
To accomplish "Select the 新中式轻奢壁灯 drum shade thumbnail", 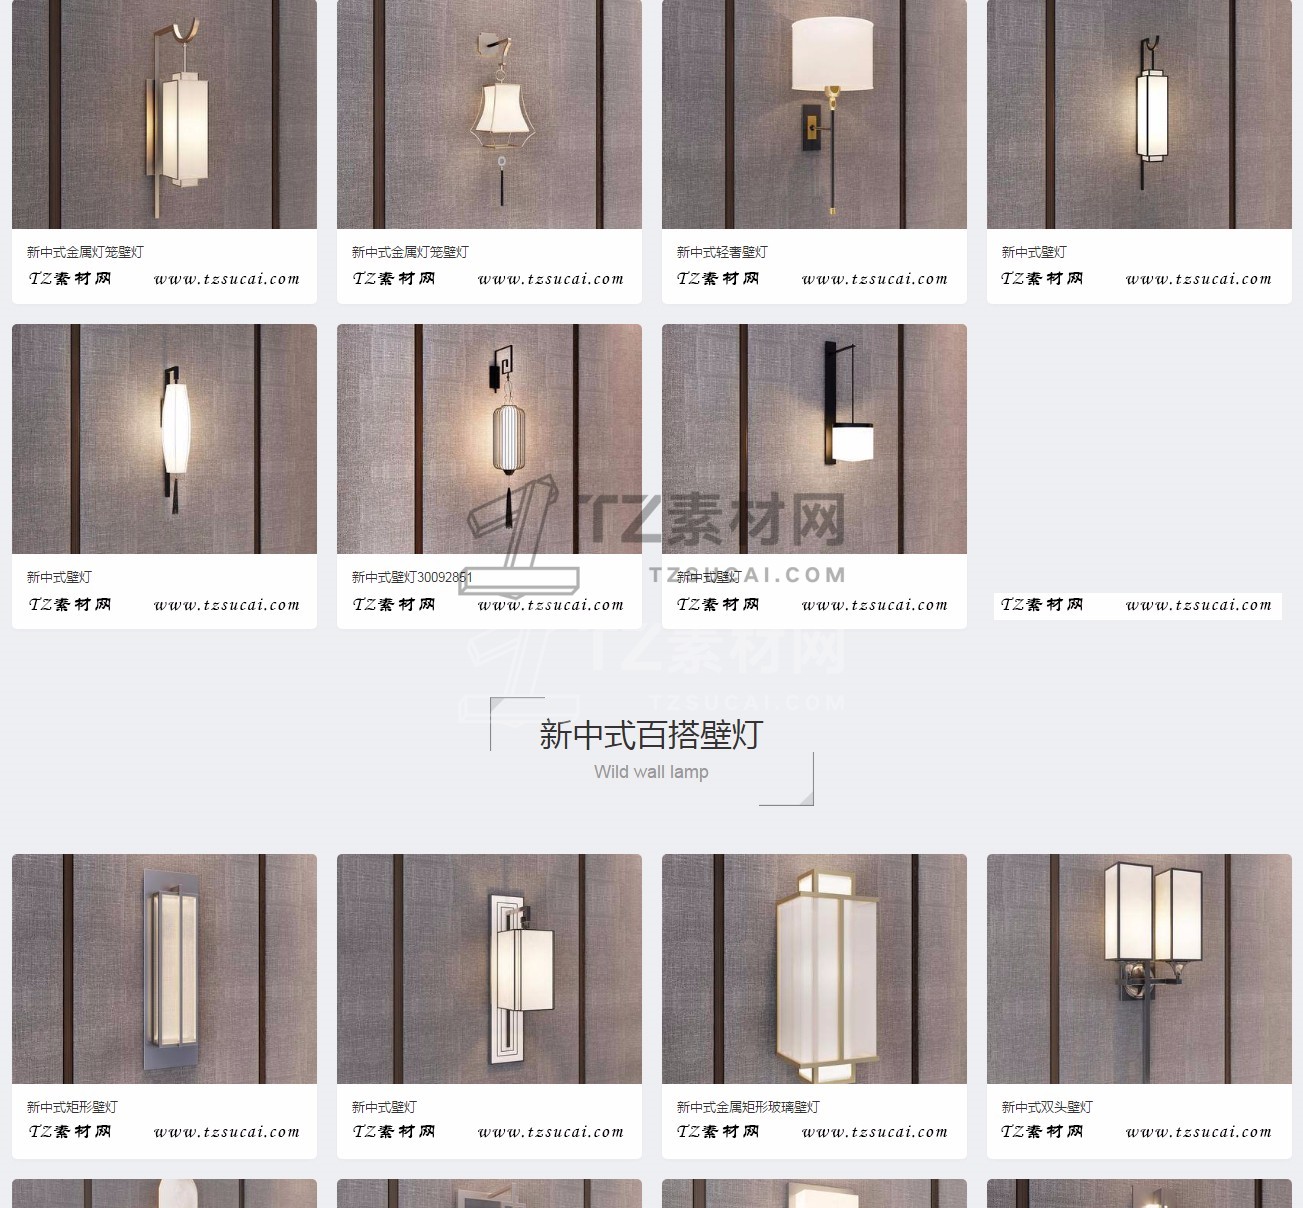I will [814, 114].
